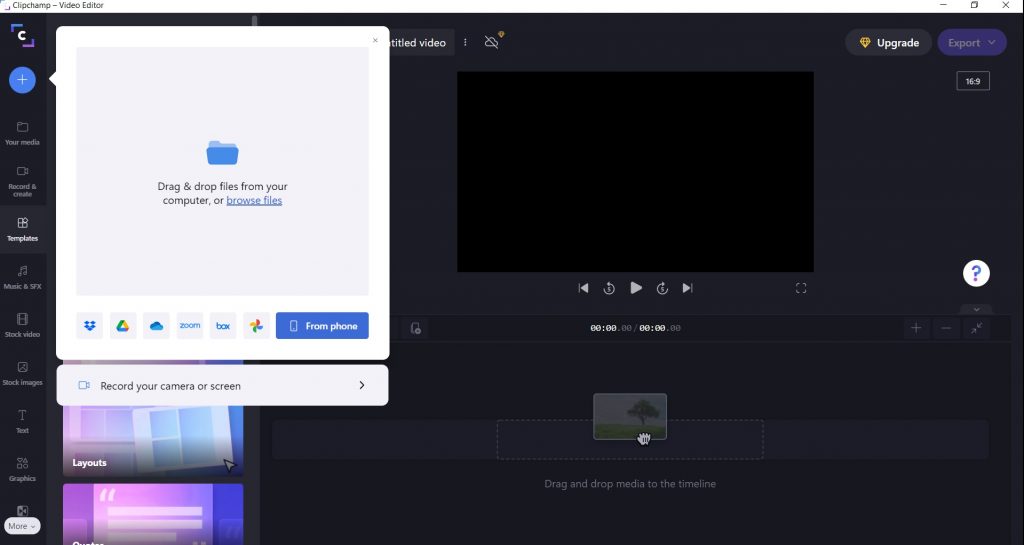Skip to the start of video
Viewport: 1024px width, 545px height.
click(583, 288)
